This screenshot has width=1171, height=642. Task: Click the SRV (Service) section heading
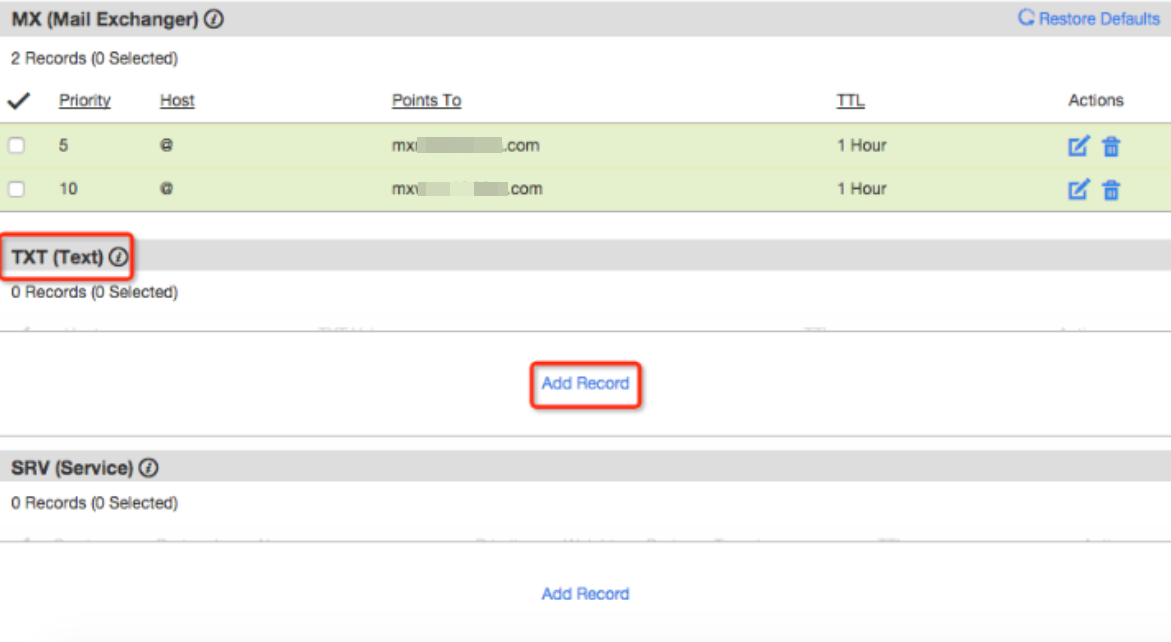(72, 467)
